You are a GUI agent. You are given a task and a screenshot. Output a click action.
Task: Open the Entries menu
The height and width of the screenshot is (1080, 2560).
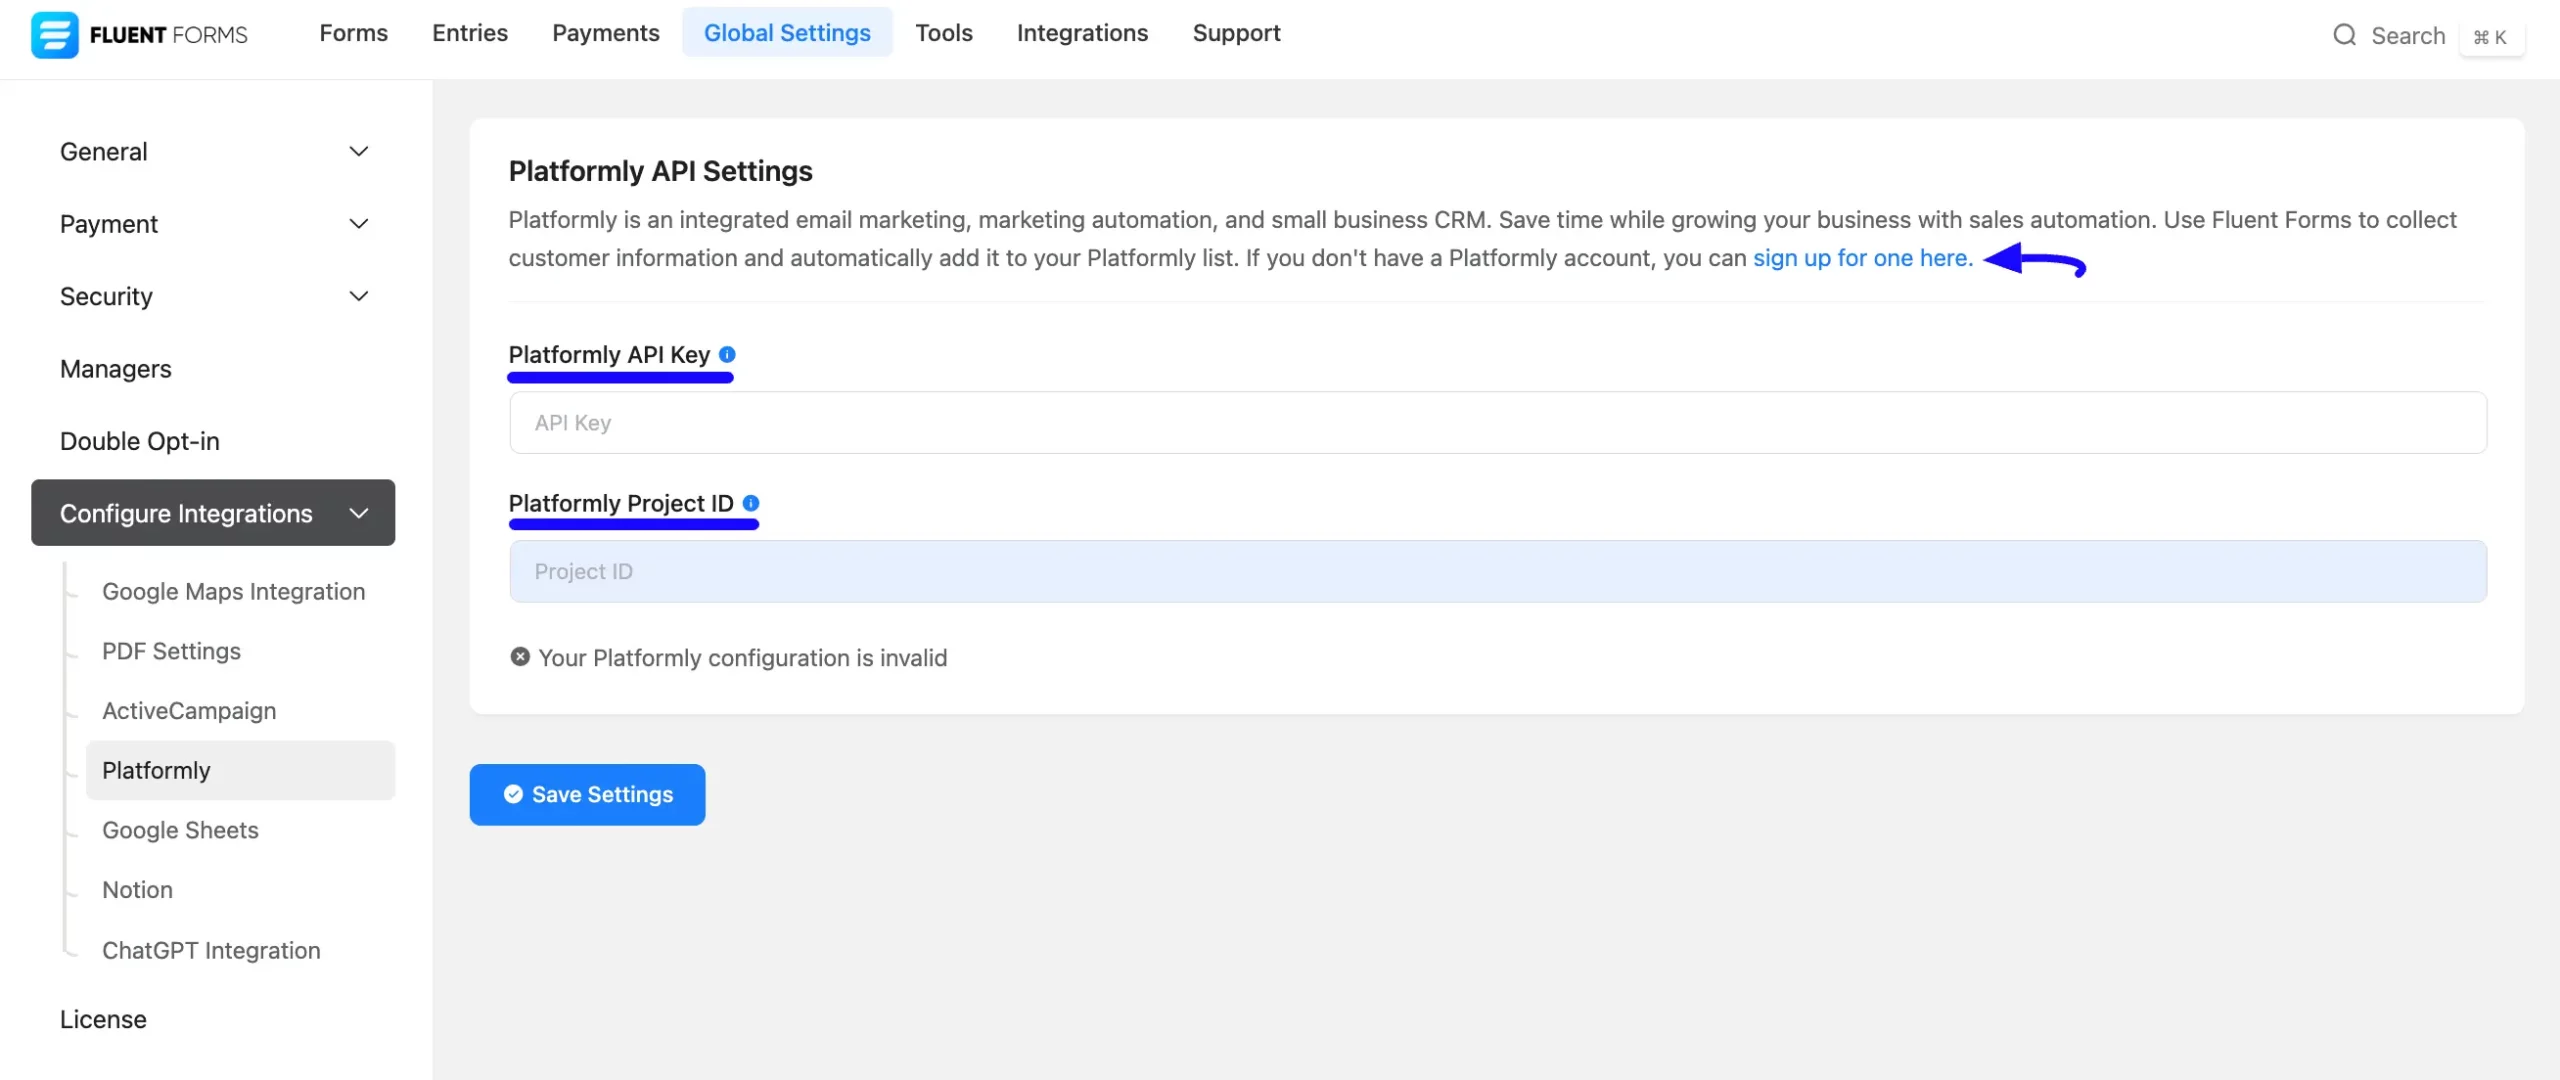pyautogui.click(x=470, y=33)
